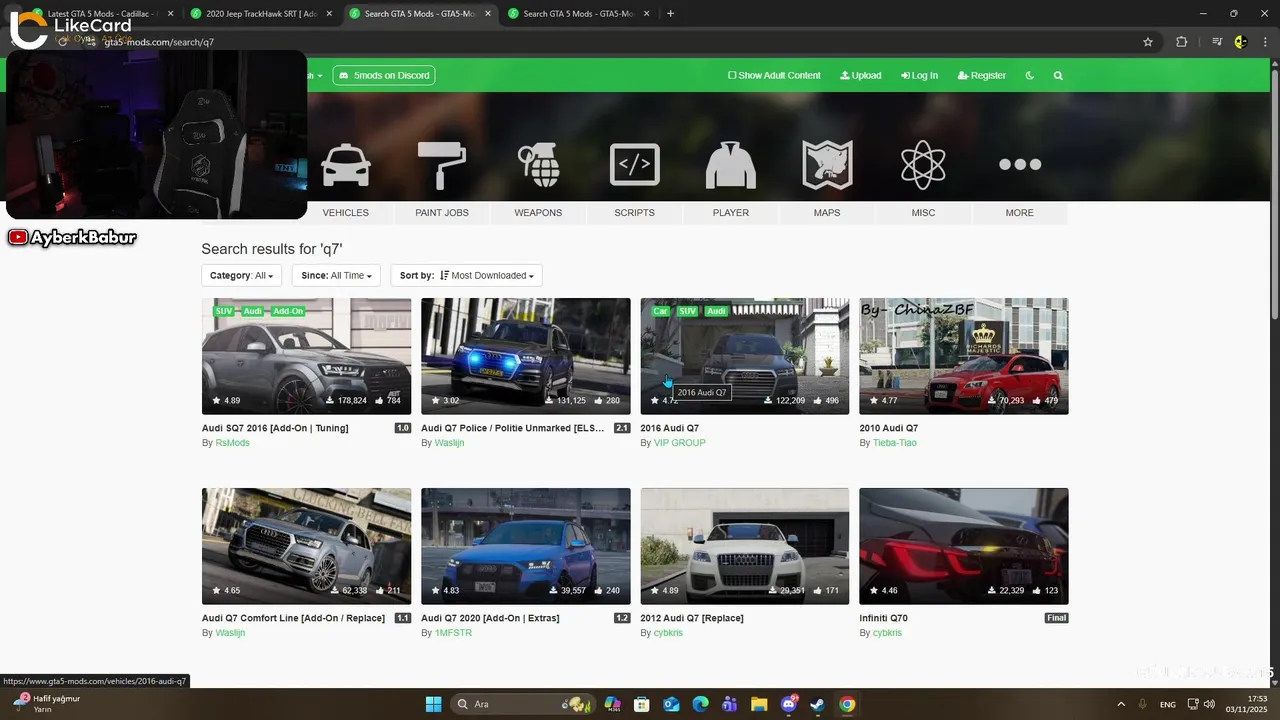Open Audi Q7 Police unmarked thumbnail
1280x720 pixels.
click(525, 356)
